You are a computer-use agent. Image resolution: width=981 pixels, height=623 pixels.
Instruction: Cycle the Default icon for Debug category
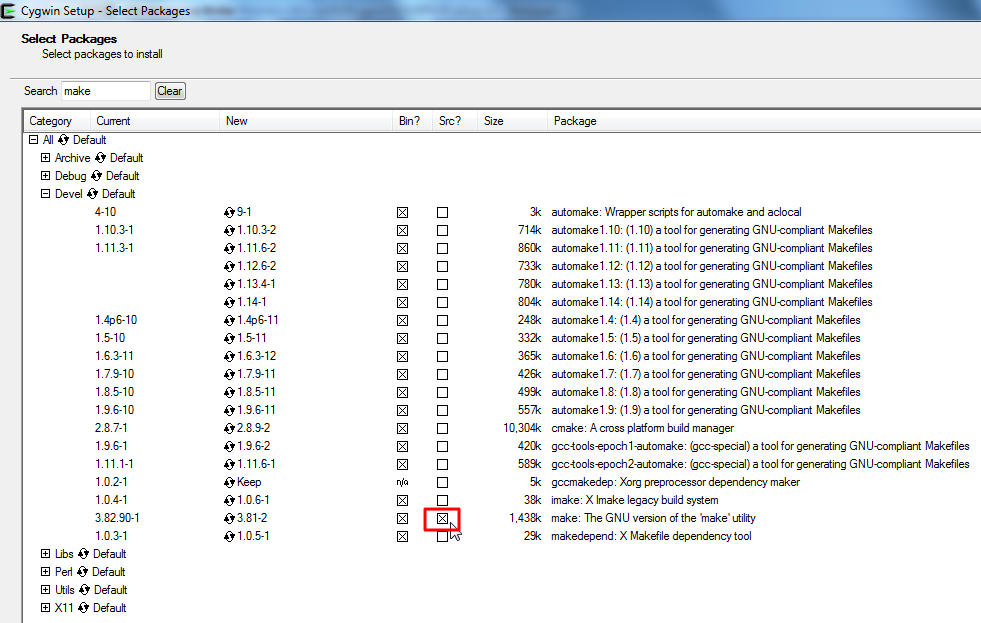click(96, 176)
